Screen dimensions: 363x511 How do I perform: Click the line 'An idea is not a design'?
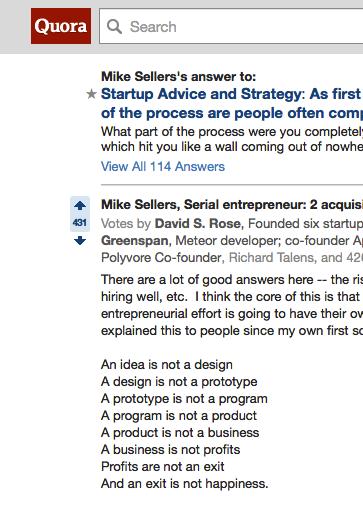pos(167,364)
